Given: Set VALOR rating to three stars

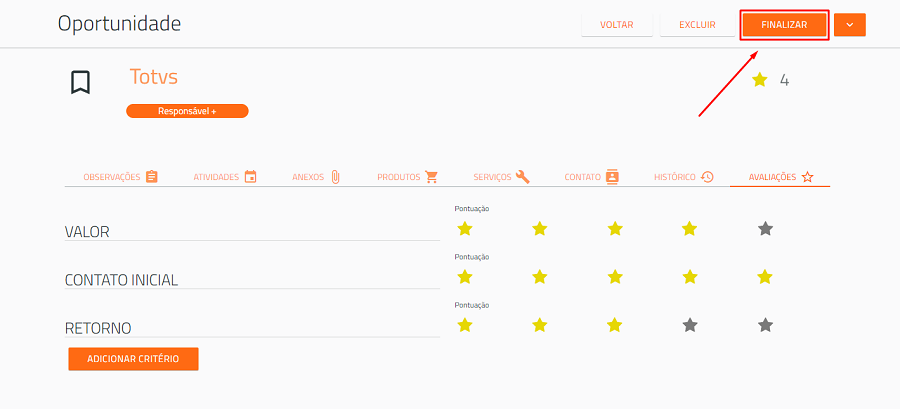Looking at the screenshot, I should click(615, 229).
